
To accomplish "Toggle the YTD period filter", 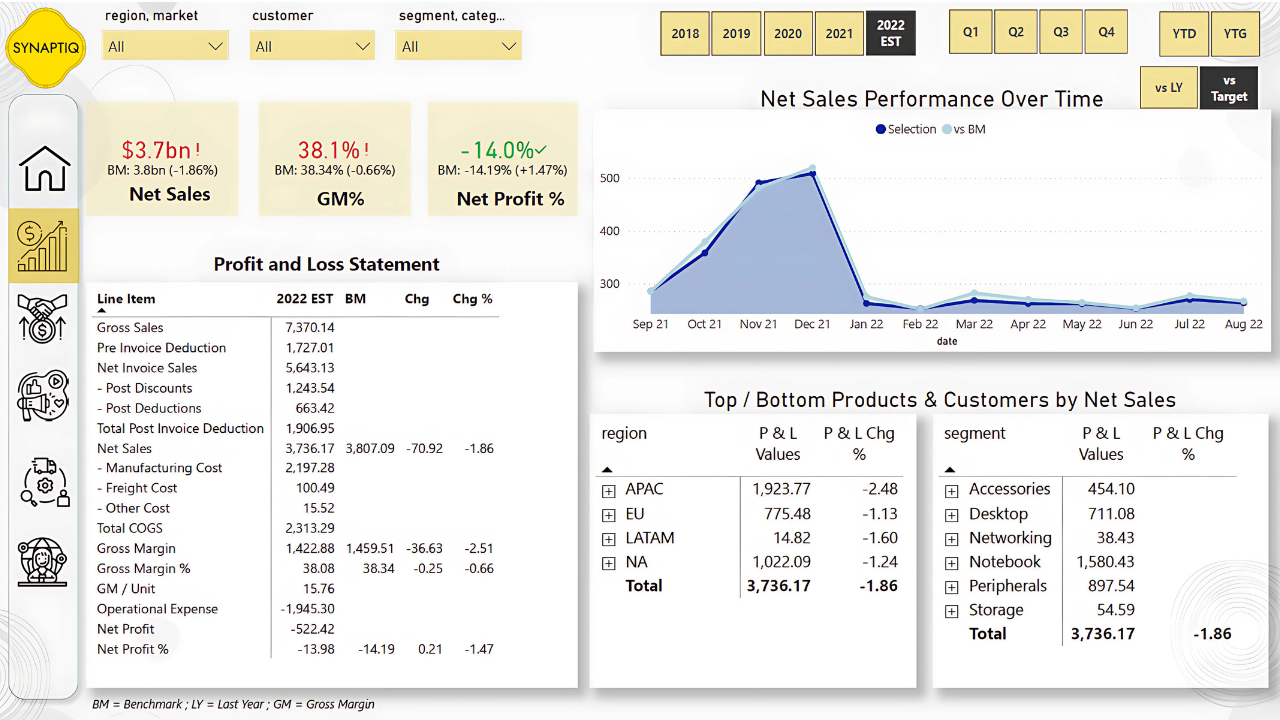I will [1183, 34].
